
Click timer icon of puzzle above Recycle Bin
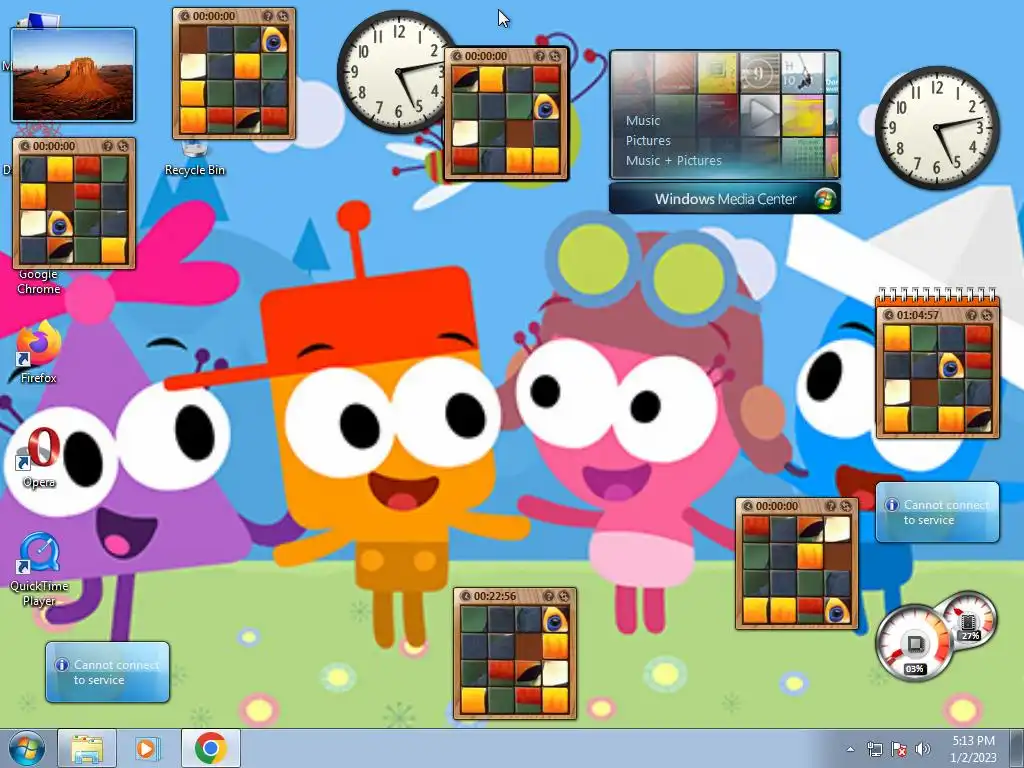coord(185,16)
